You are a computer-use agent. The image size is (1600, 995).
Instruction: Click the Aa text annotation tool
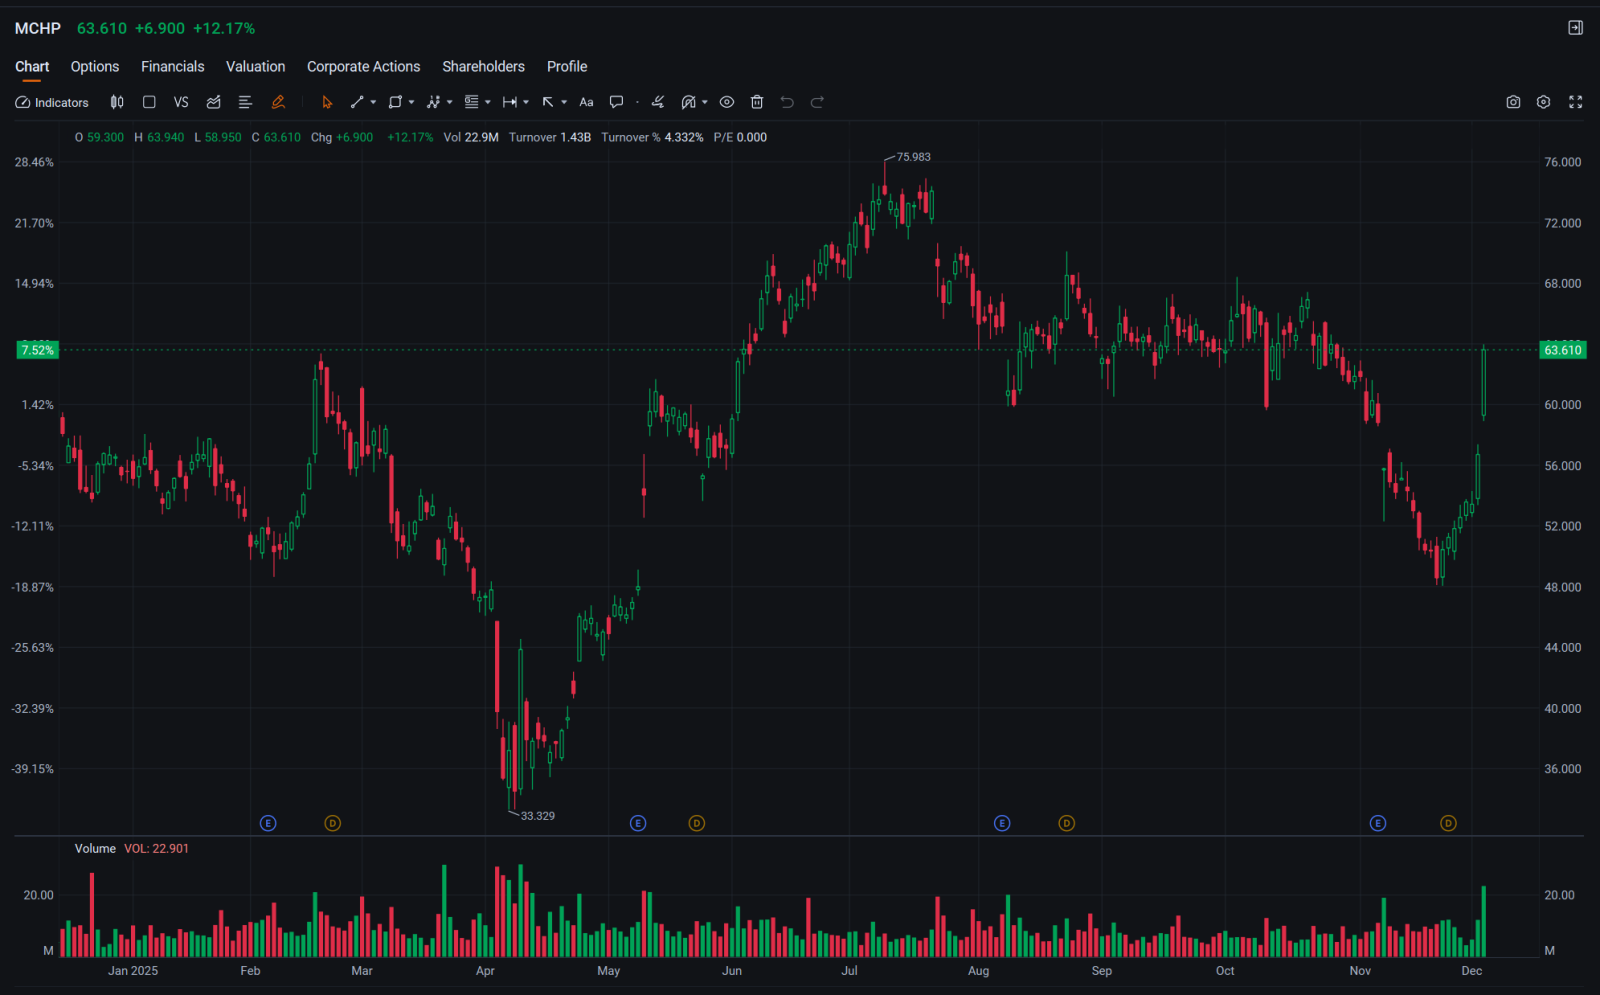586,101
